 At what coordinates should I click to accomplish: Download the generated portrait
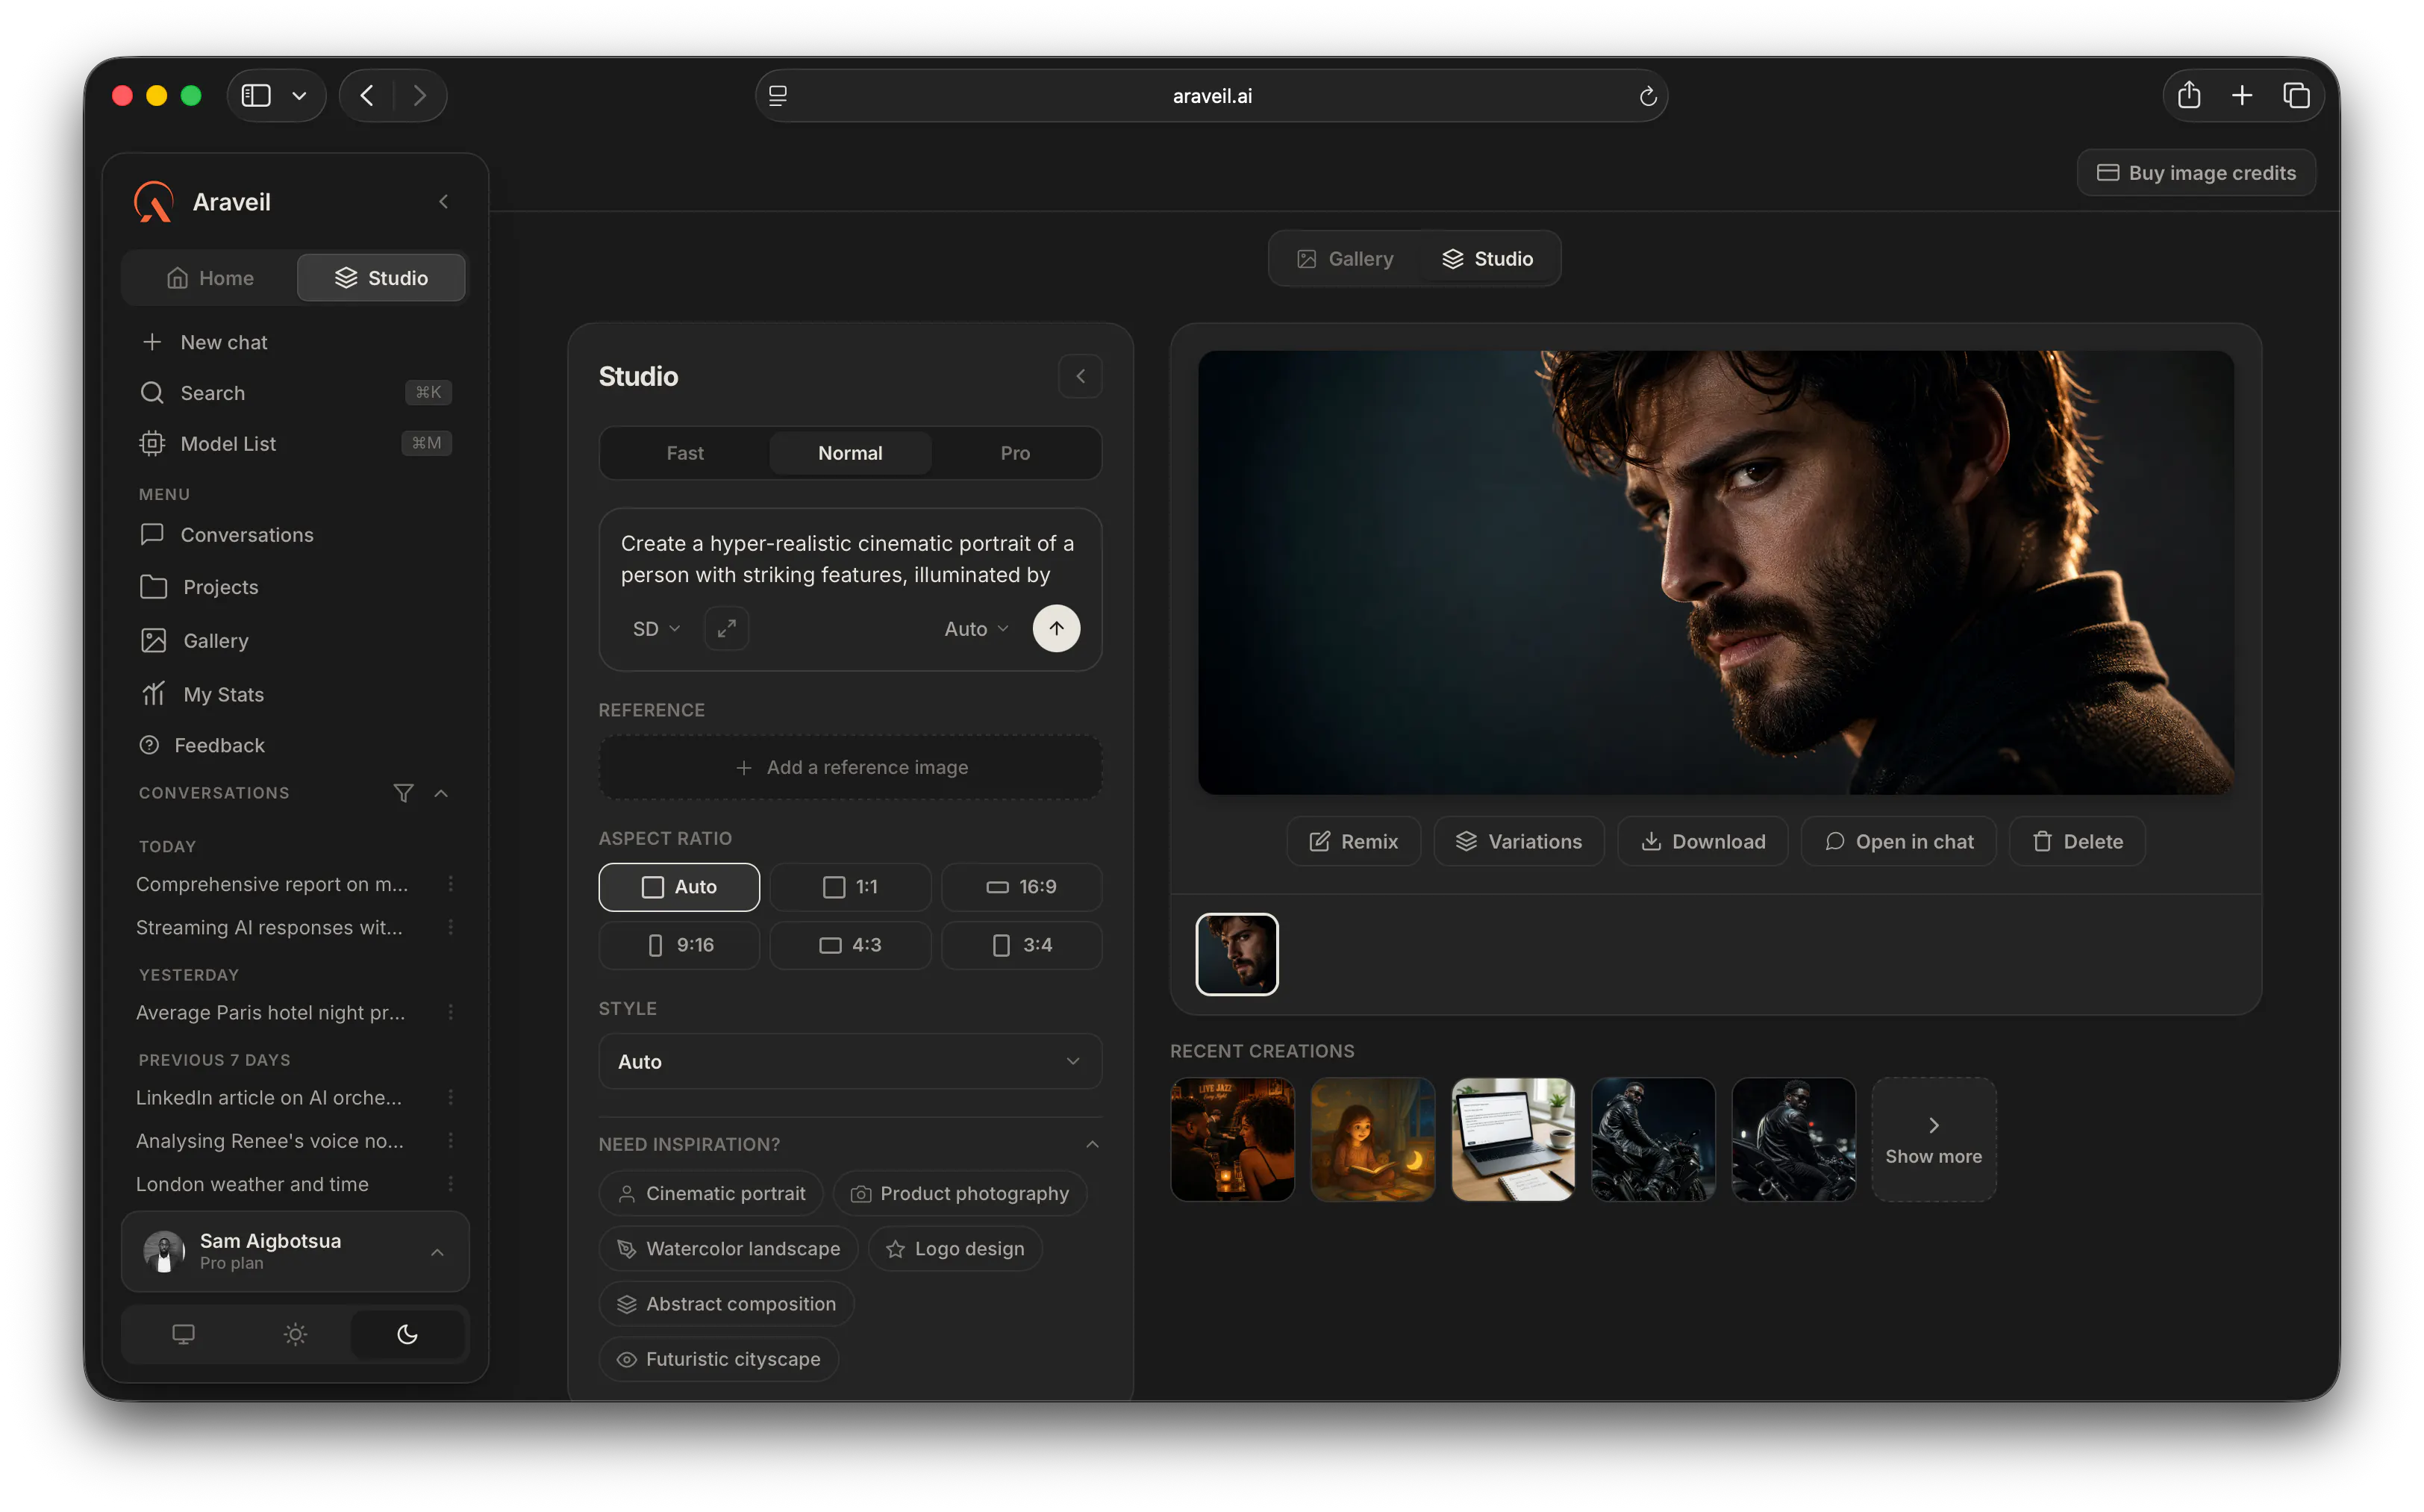click(1703, 842)
